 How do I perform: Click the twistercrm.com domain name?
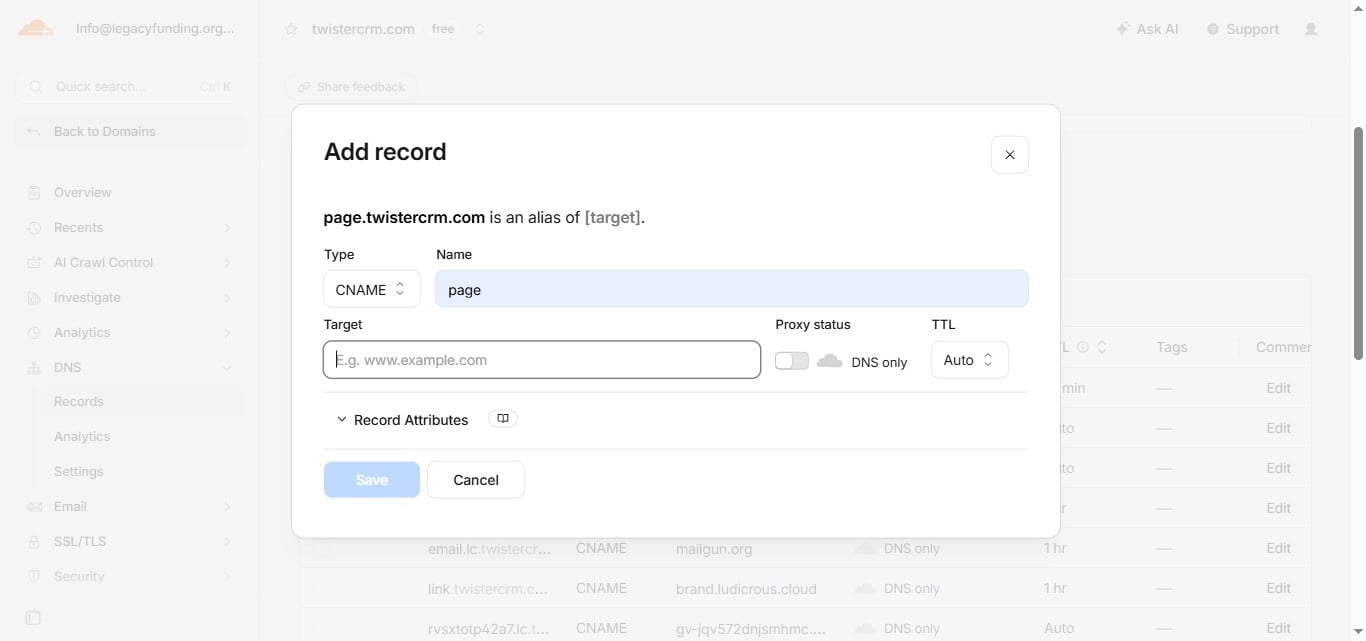pos(363,29)
